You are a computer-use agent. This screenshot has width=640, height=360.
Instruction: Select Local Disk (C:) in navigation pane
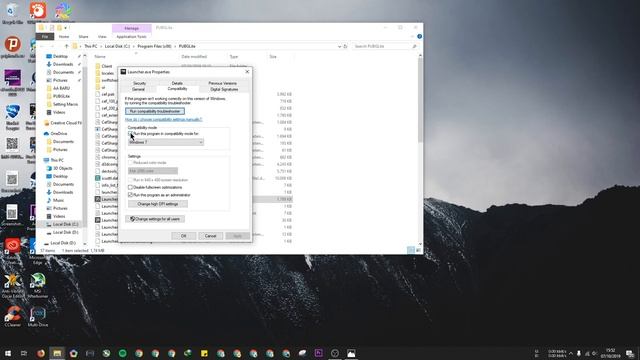tap(65, 224)
